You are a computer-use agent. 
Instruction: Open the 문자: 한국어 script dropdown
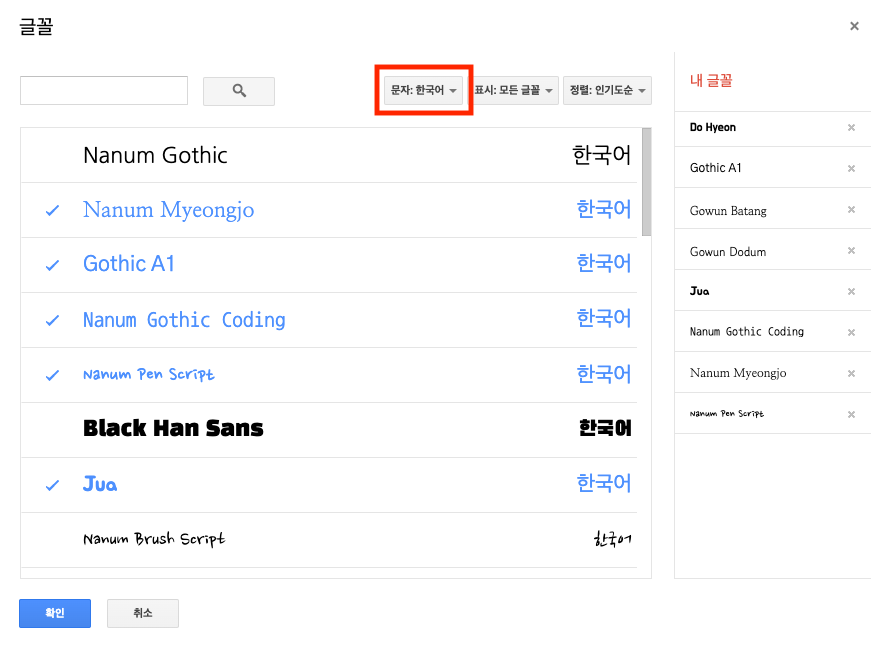pos(423,90)
